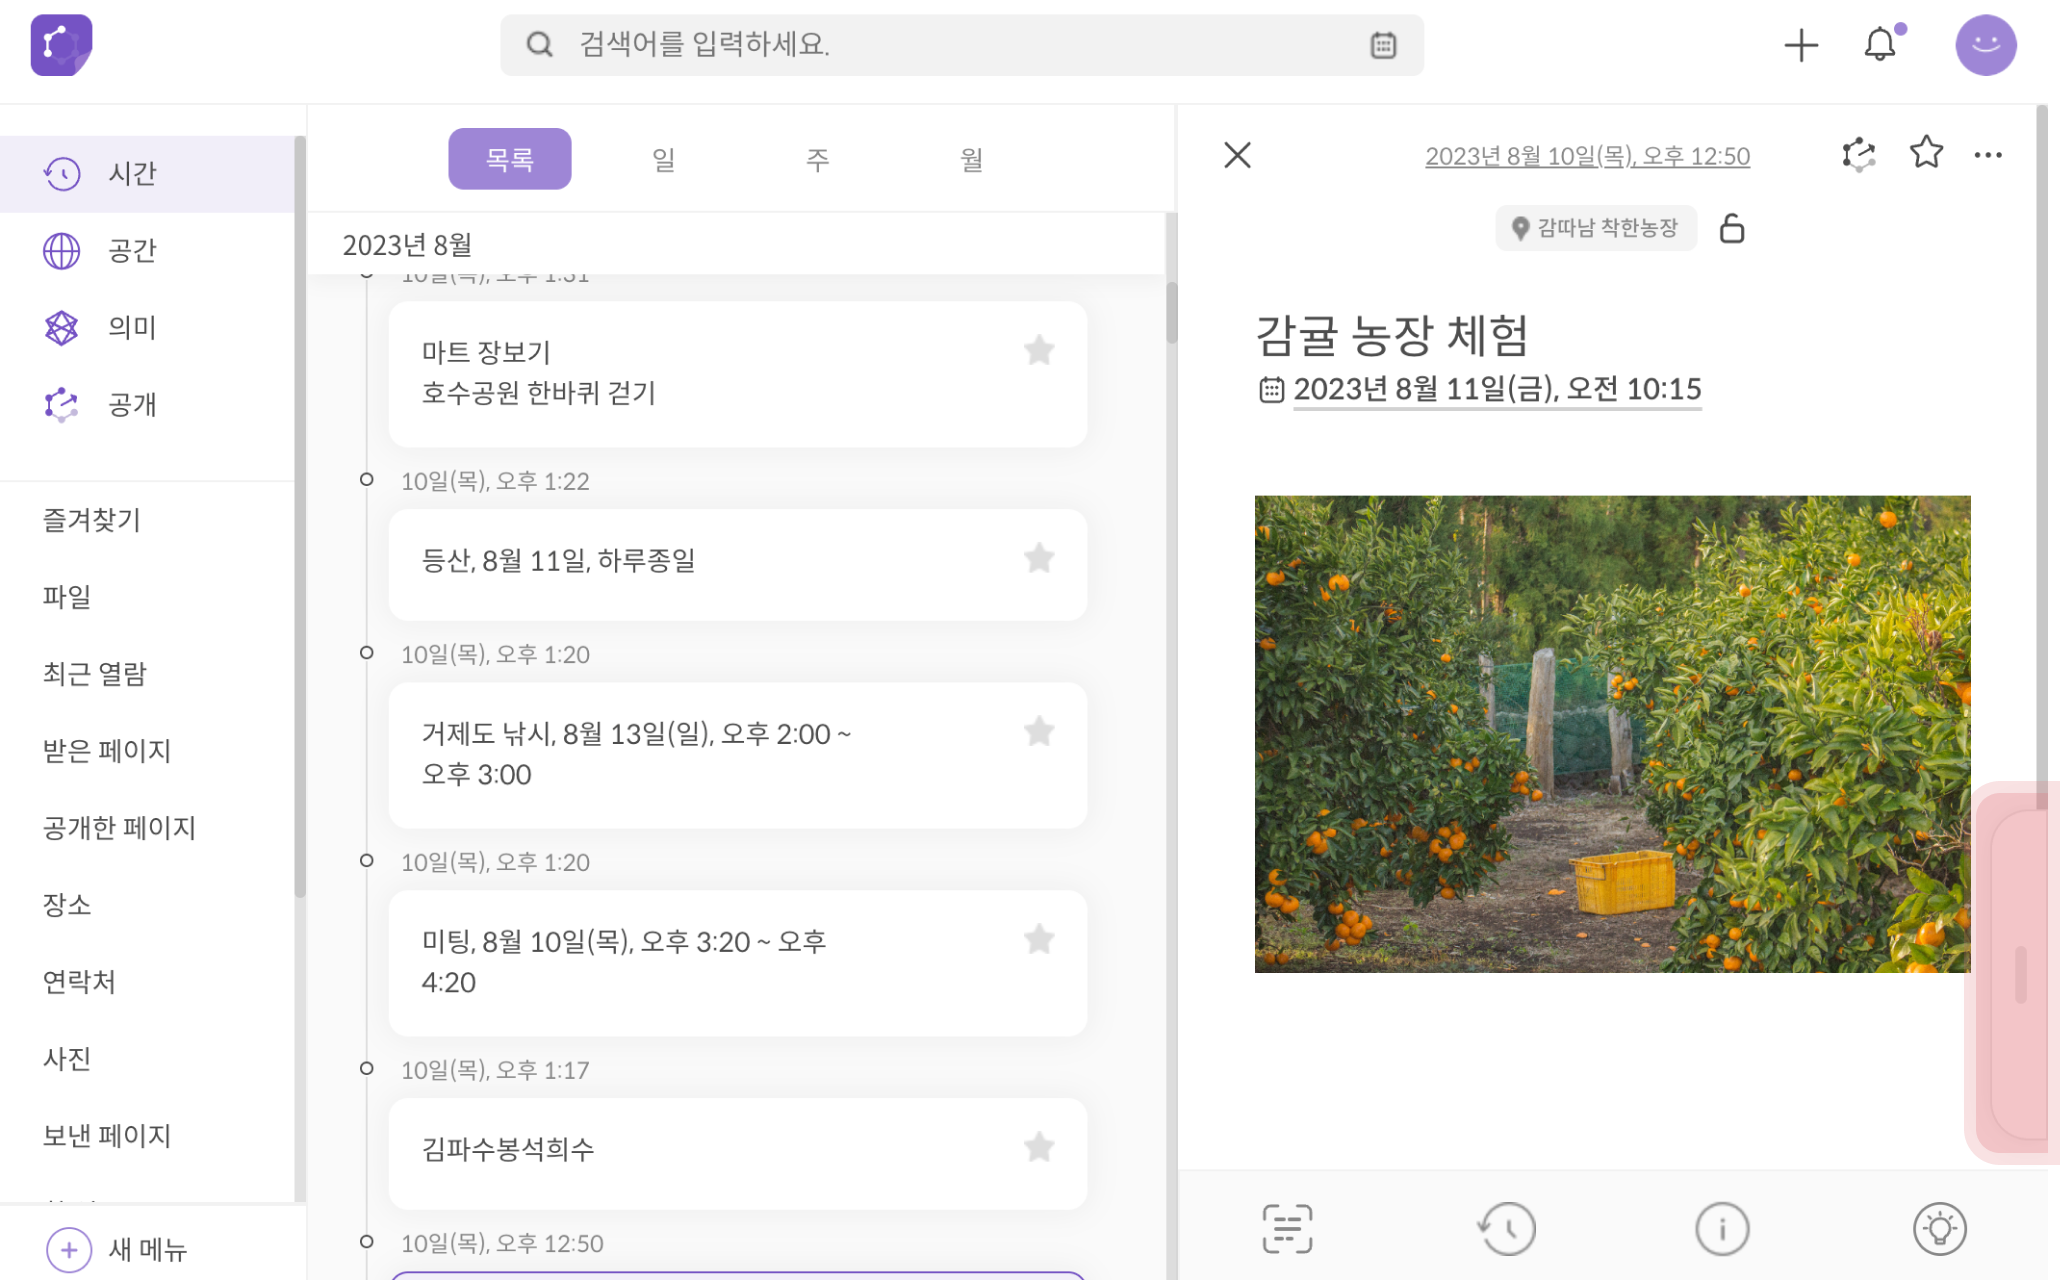Open 즐겨찾기 in the sidebar

point(91,520)
